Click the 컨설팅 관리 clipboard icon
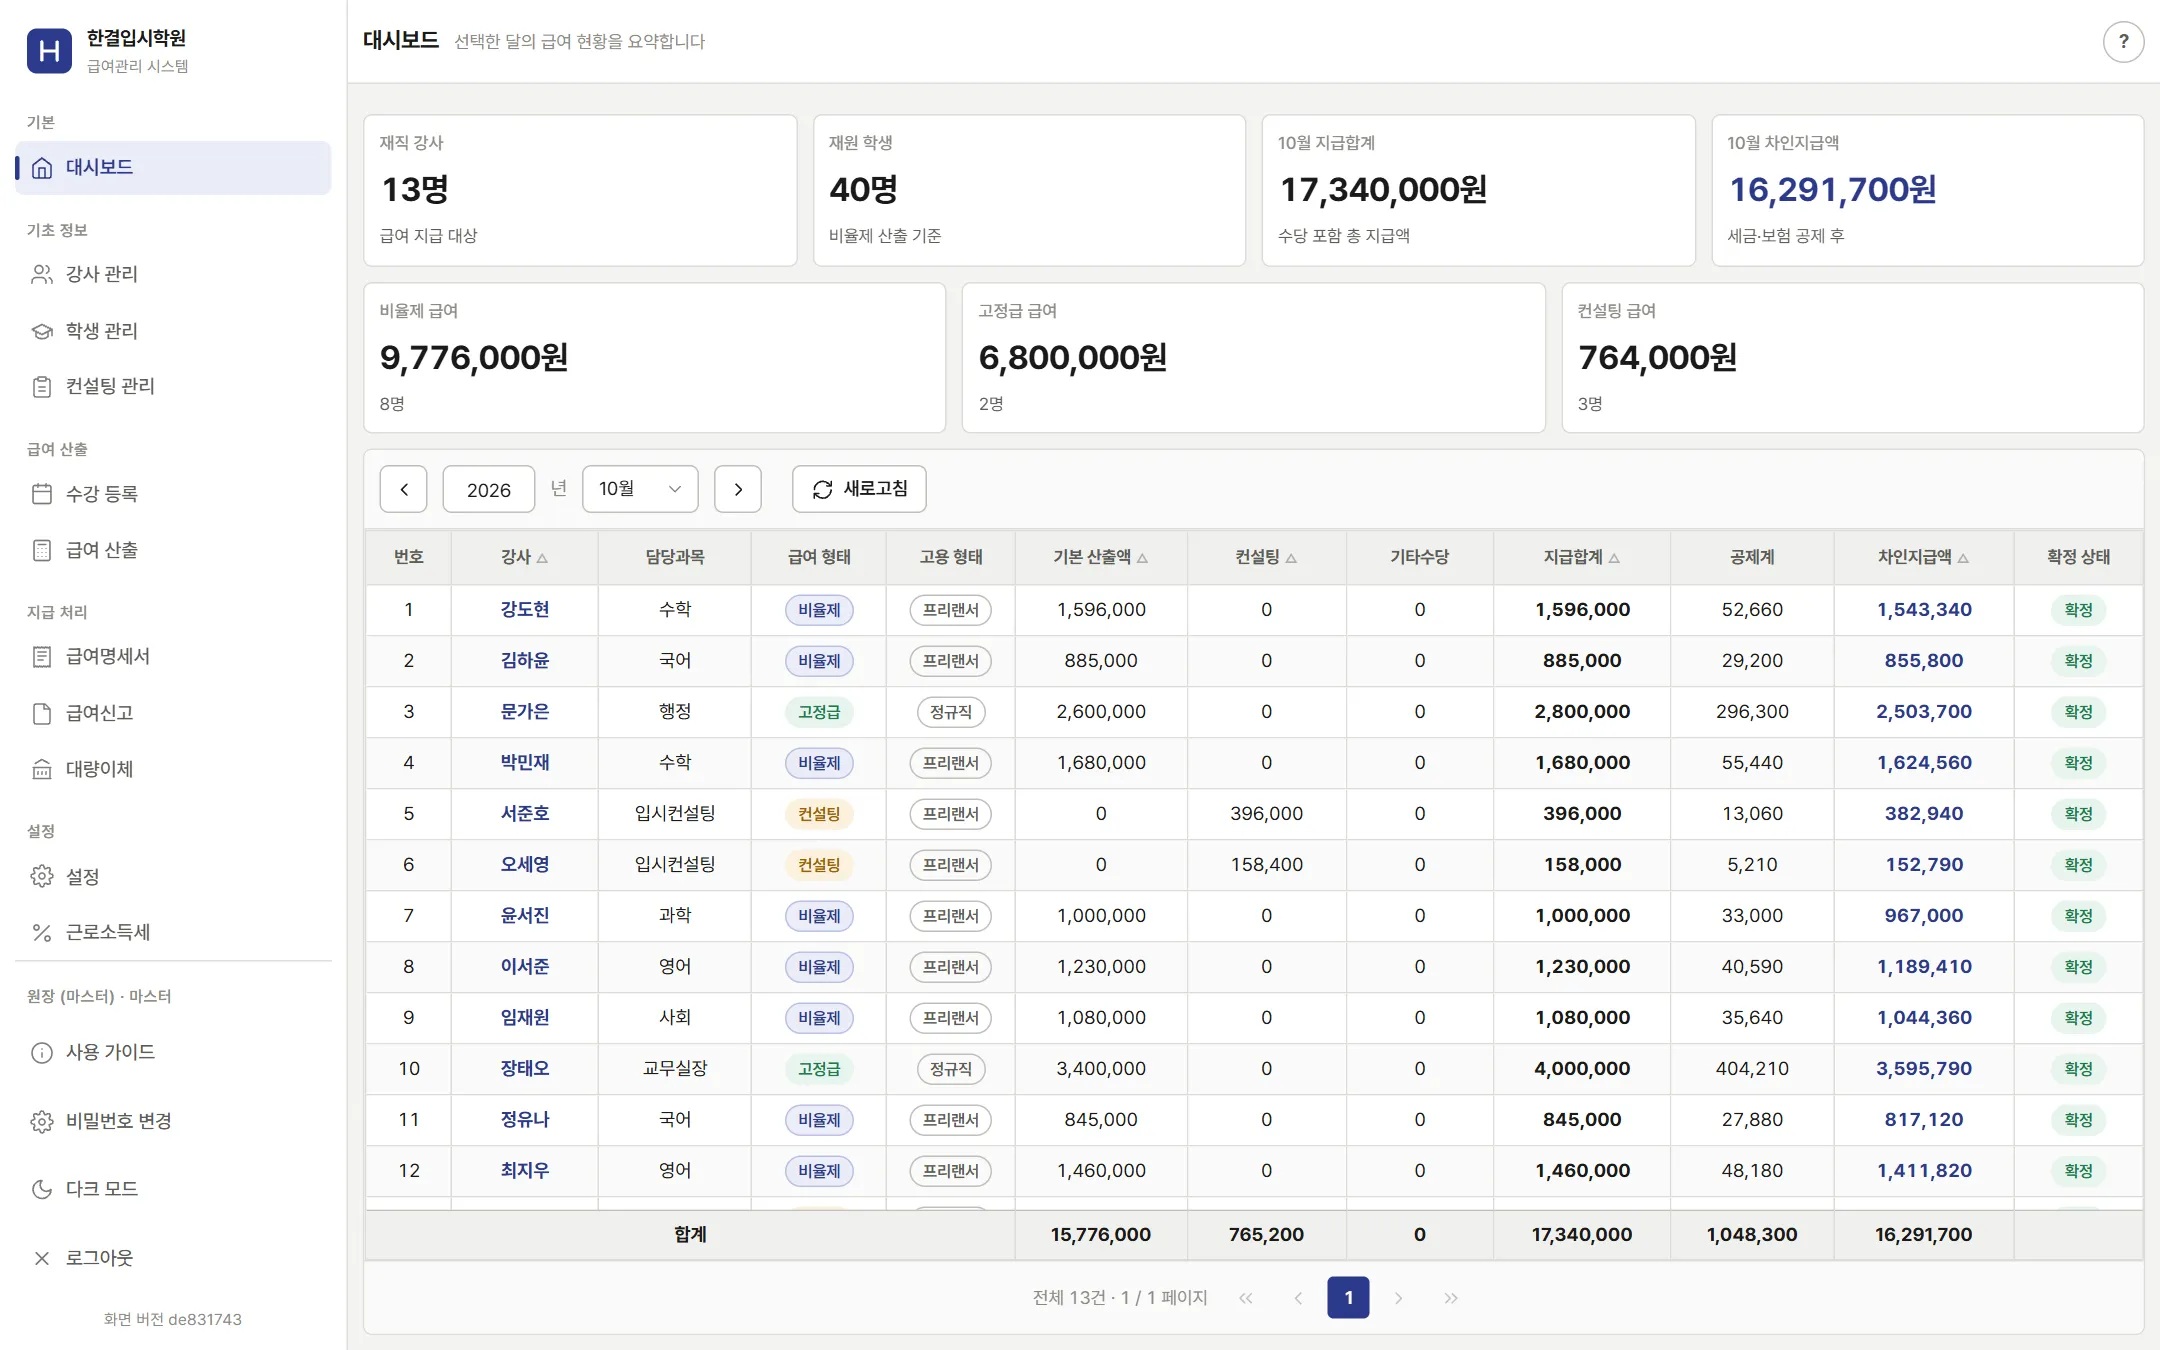This screenshot has width=2160, height=1350. tap(42, 387)
